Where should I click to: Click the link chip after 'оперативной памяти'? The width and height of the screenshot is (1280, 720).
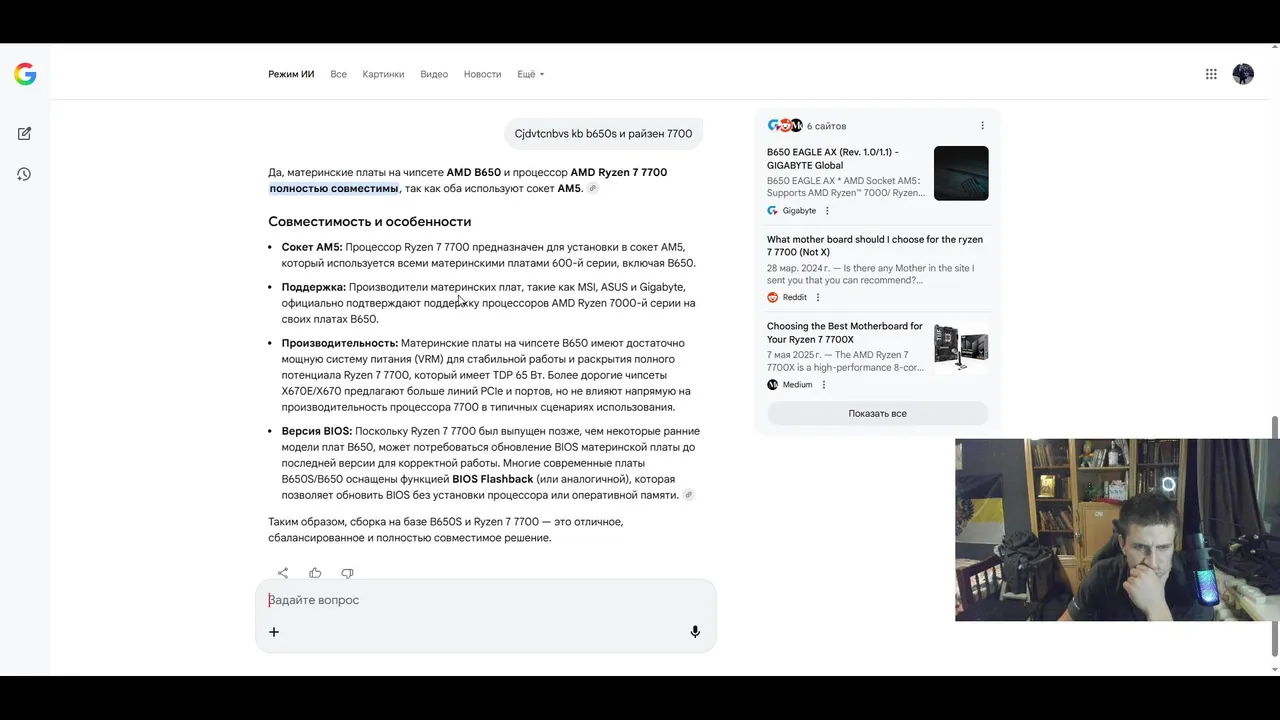pos(689,495)
